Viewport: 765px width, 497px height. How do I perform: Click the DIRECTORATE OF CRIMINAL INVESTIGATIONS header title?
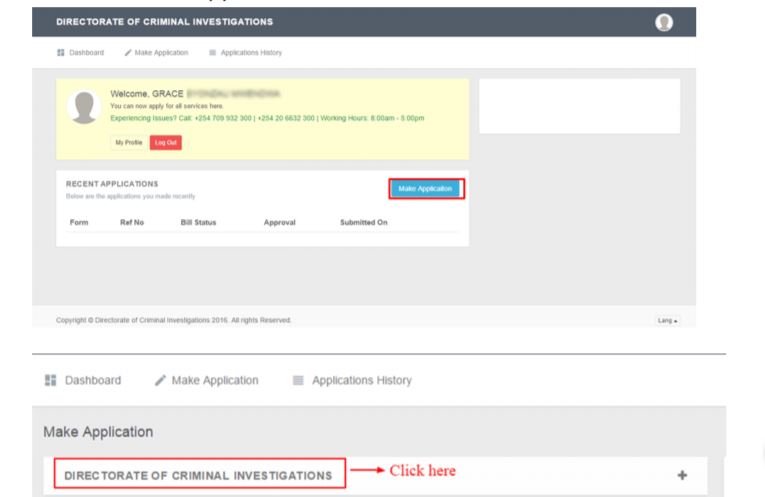pyautogui.click(x=164, y=22)
